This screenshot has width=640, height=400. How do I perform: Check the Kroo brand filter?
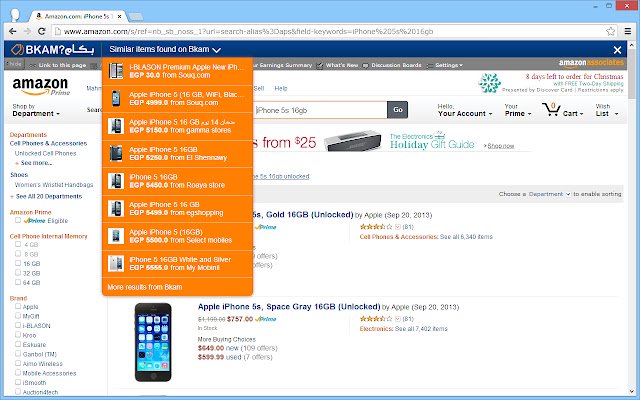click(18, 335)
